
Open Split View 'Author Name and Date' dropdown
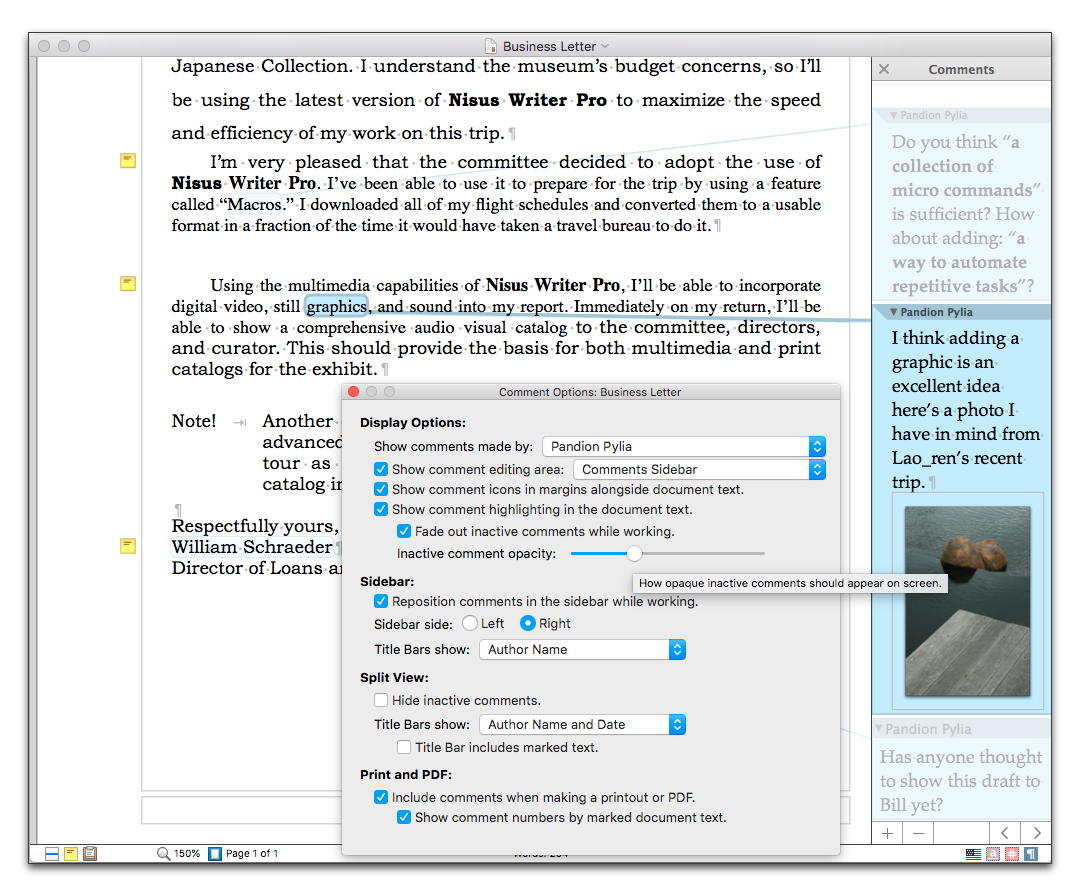pos(583,725)
